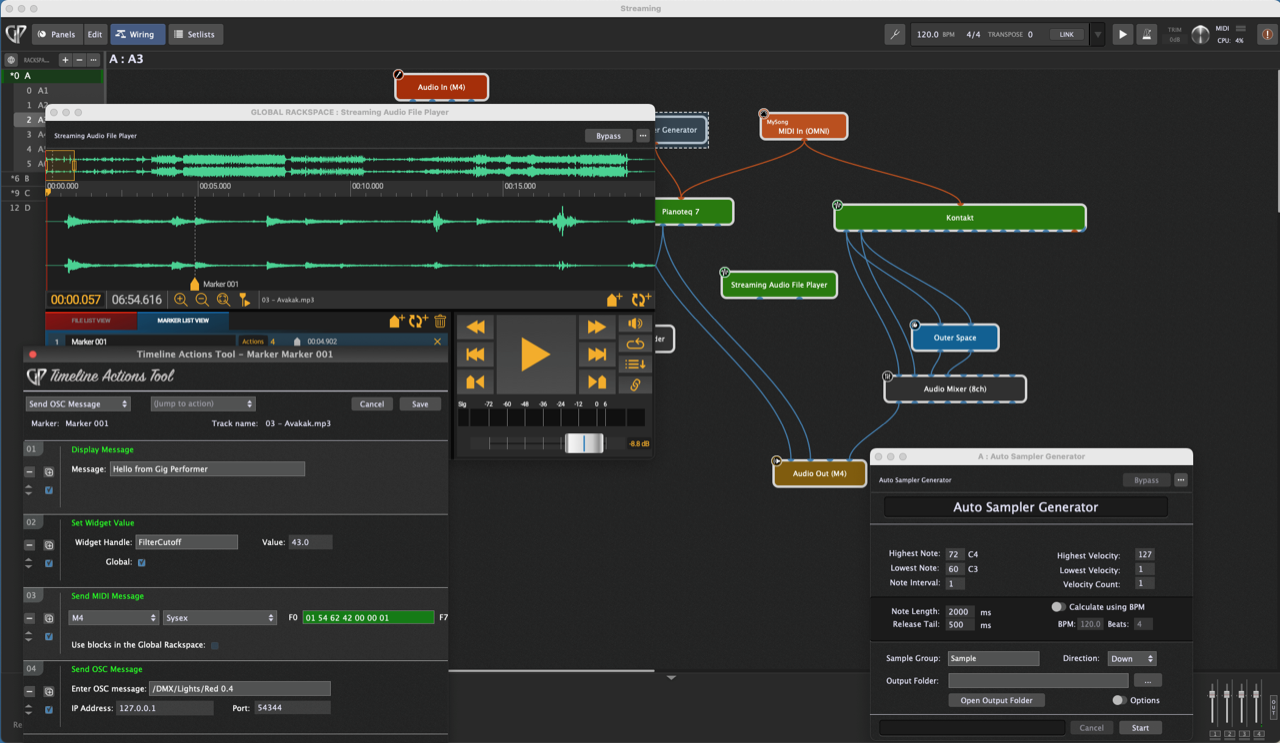Bypass the Streaming Audio File Player plugin
The image size is (1280, 743).
tap(608, 135)
